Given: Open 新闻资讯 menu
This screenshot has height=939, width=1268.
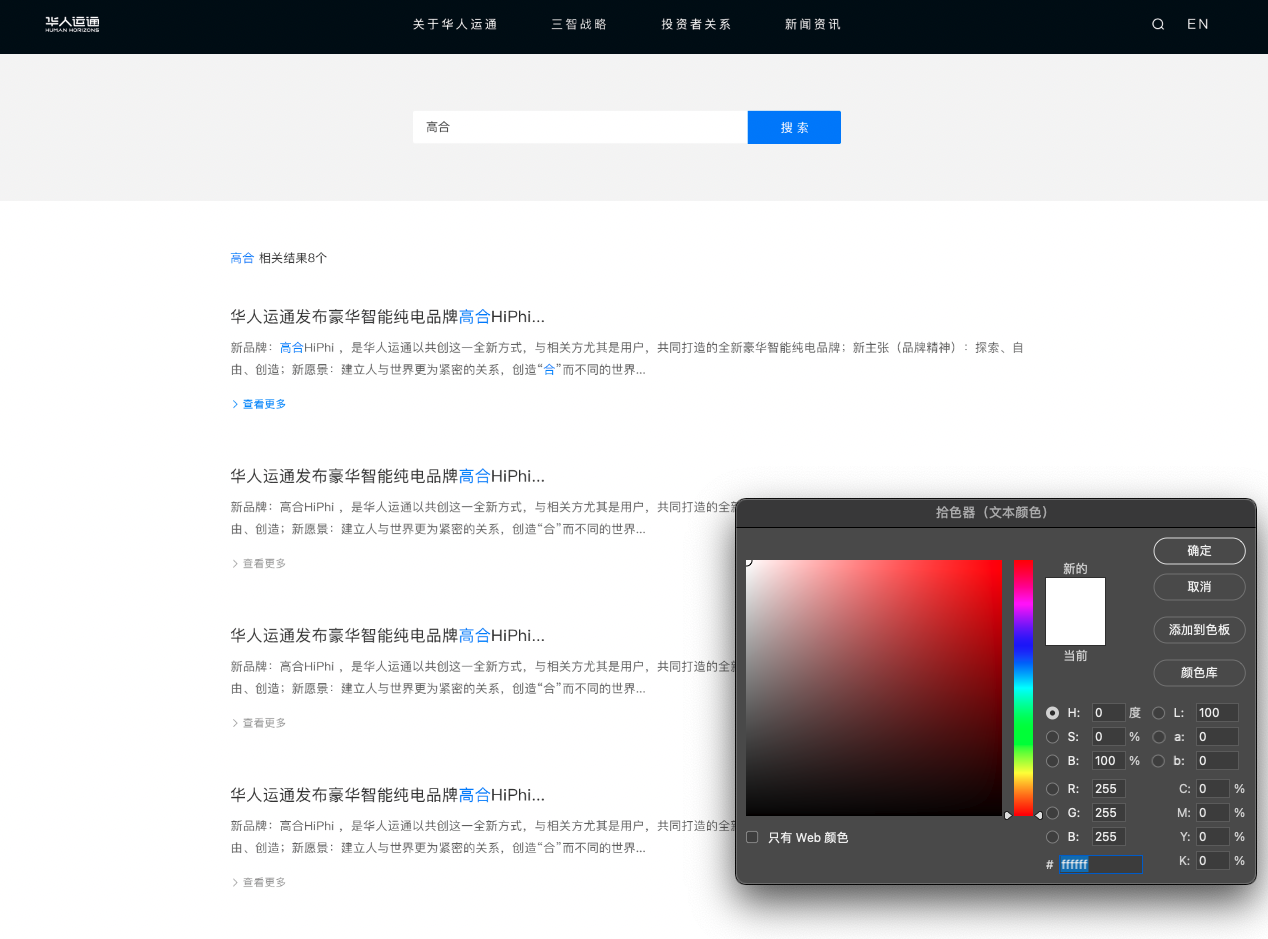Looking at the screenshot, I should coord(813,24).
